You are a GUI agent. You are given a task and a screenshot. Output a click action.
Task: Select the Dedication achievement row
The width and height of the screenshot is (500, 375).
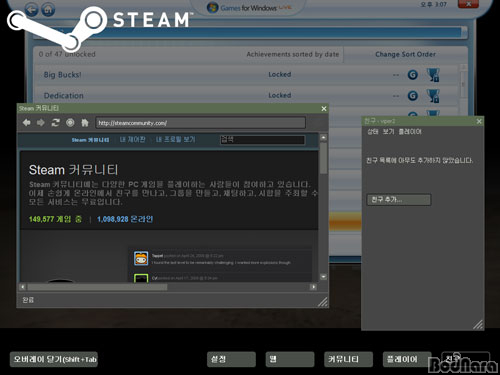point(247,96)
